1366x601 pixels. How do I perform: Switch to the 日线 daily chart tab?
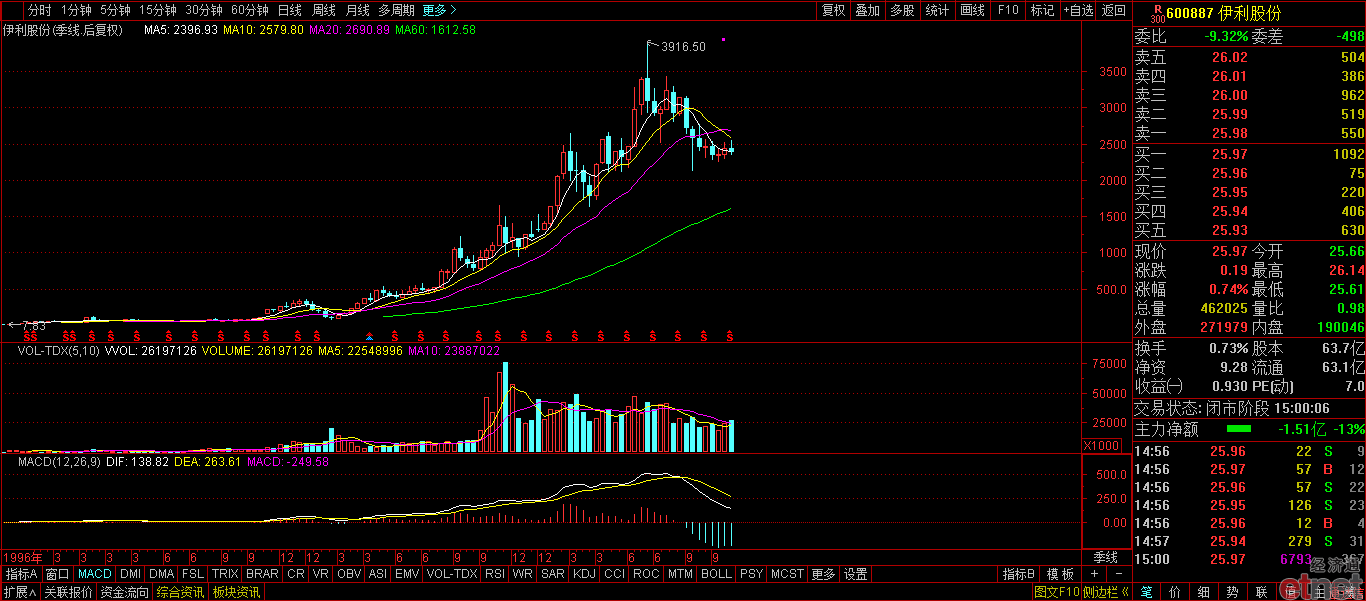pos(290,10)
